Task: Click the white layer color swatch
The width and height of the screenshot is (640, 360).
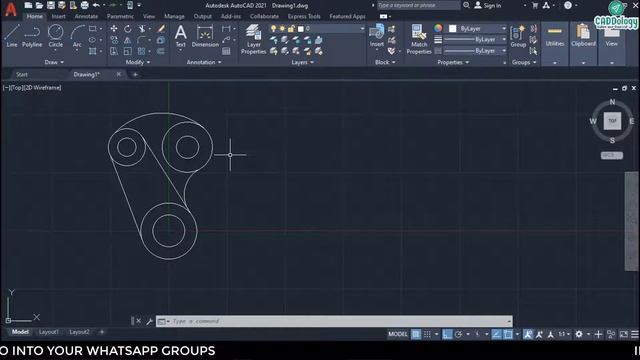Action: [301, 29]
